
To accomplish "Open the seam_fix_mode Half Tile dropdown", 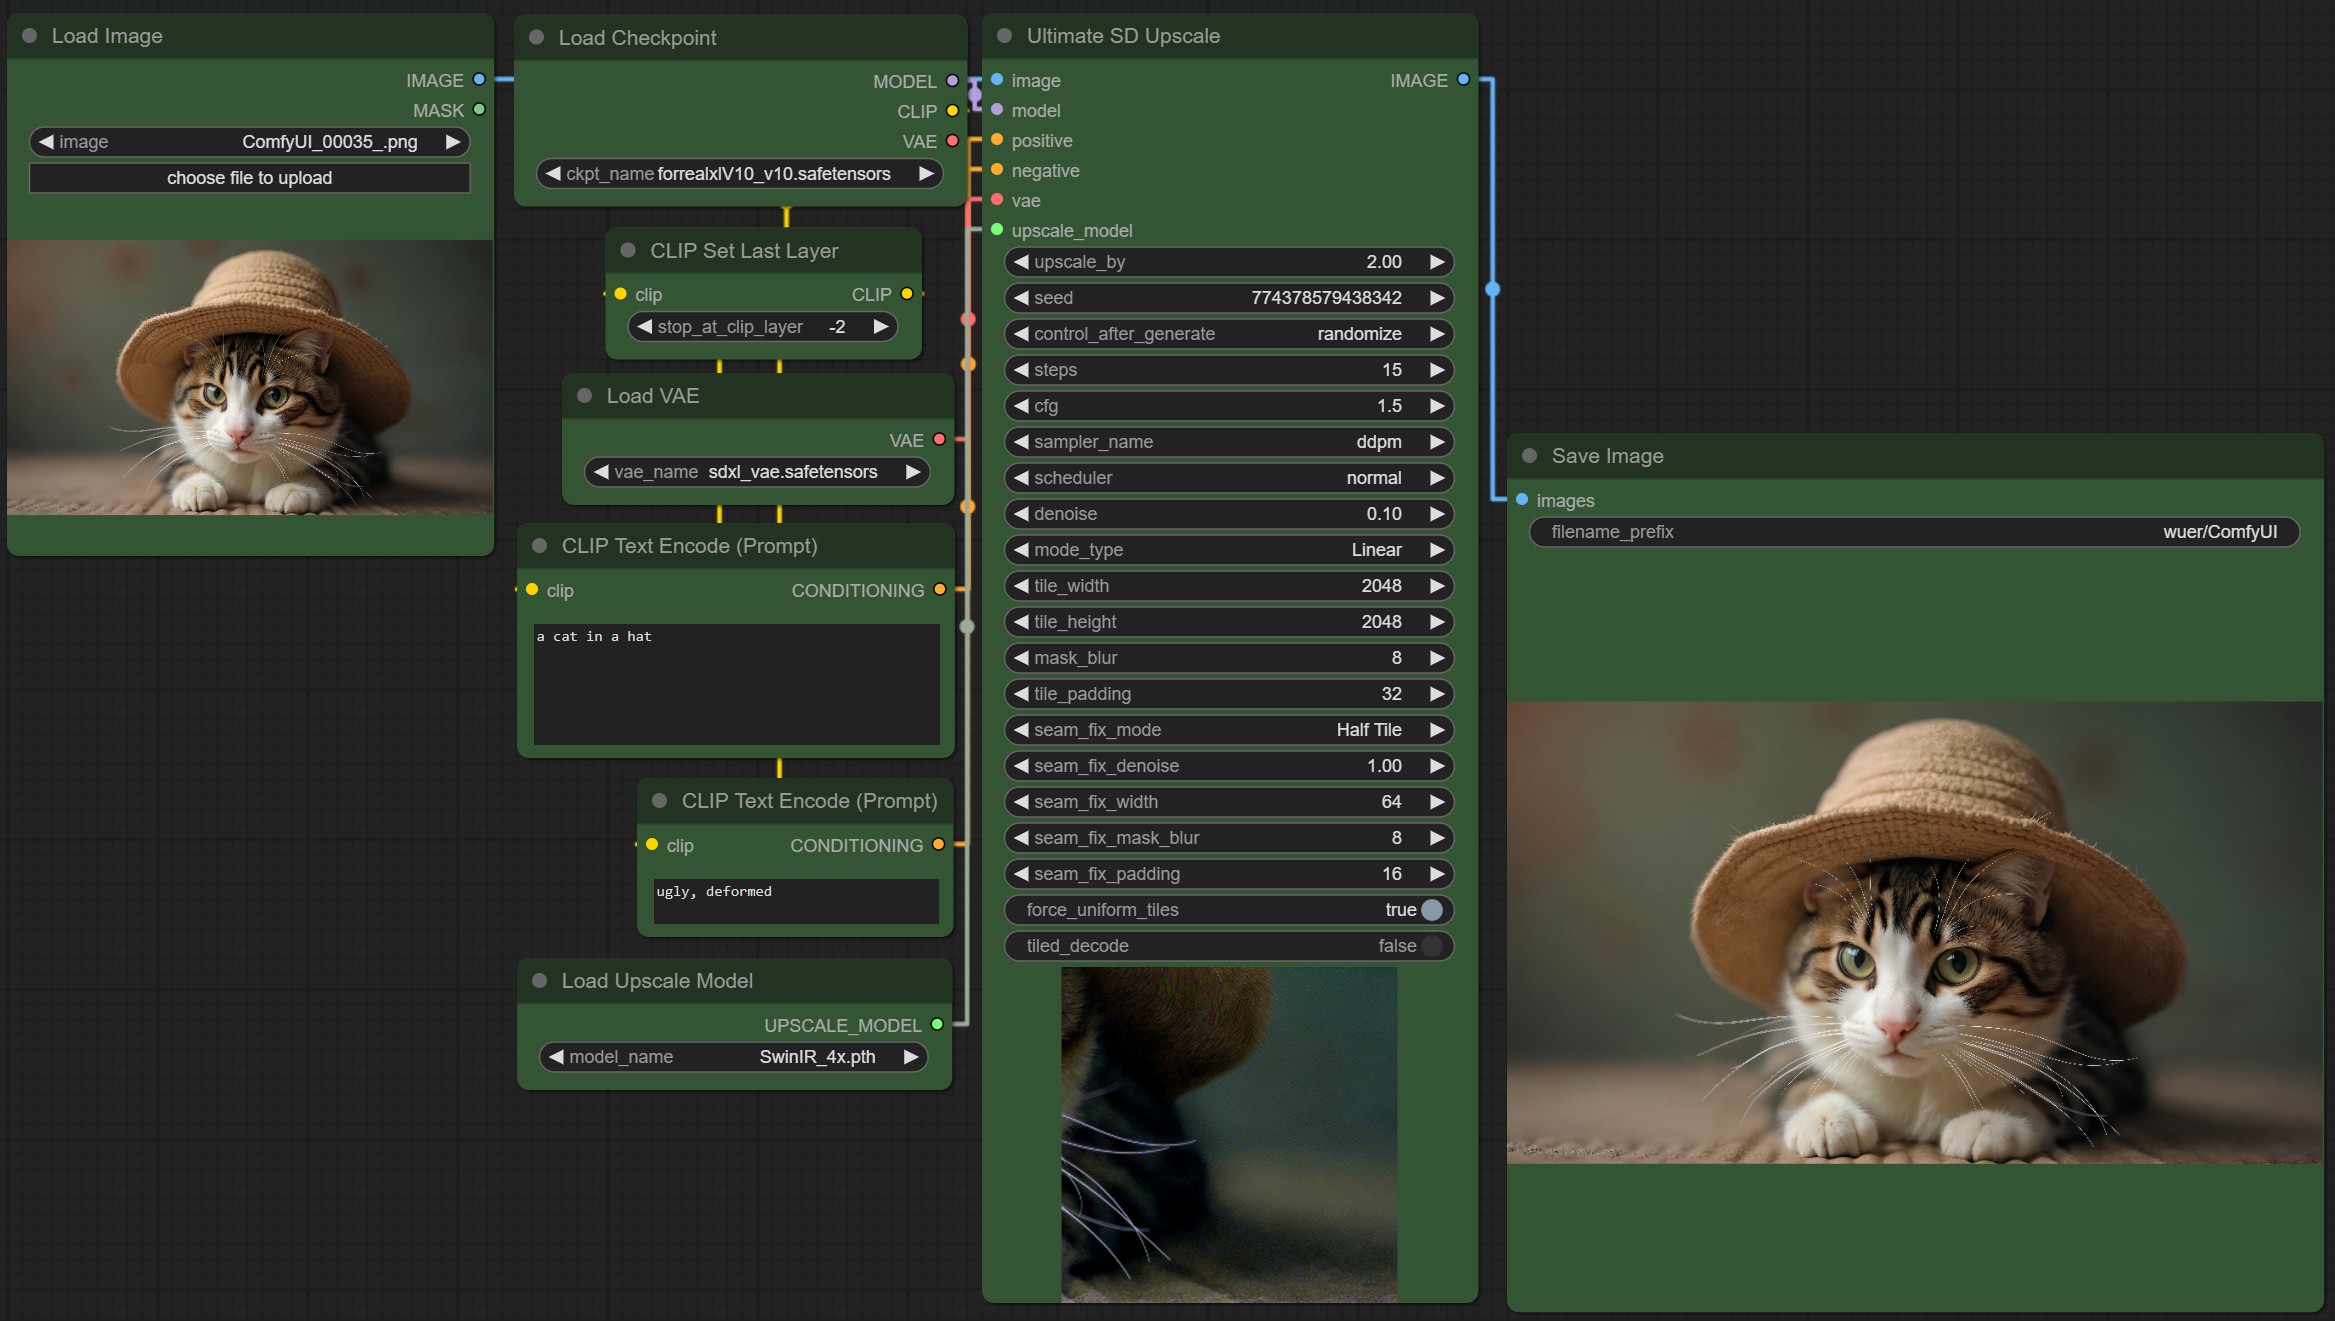I will click(x=1227, y=730).
